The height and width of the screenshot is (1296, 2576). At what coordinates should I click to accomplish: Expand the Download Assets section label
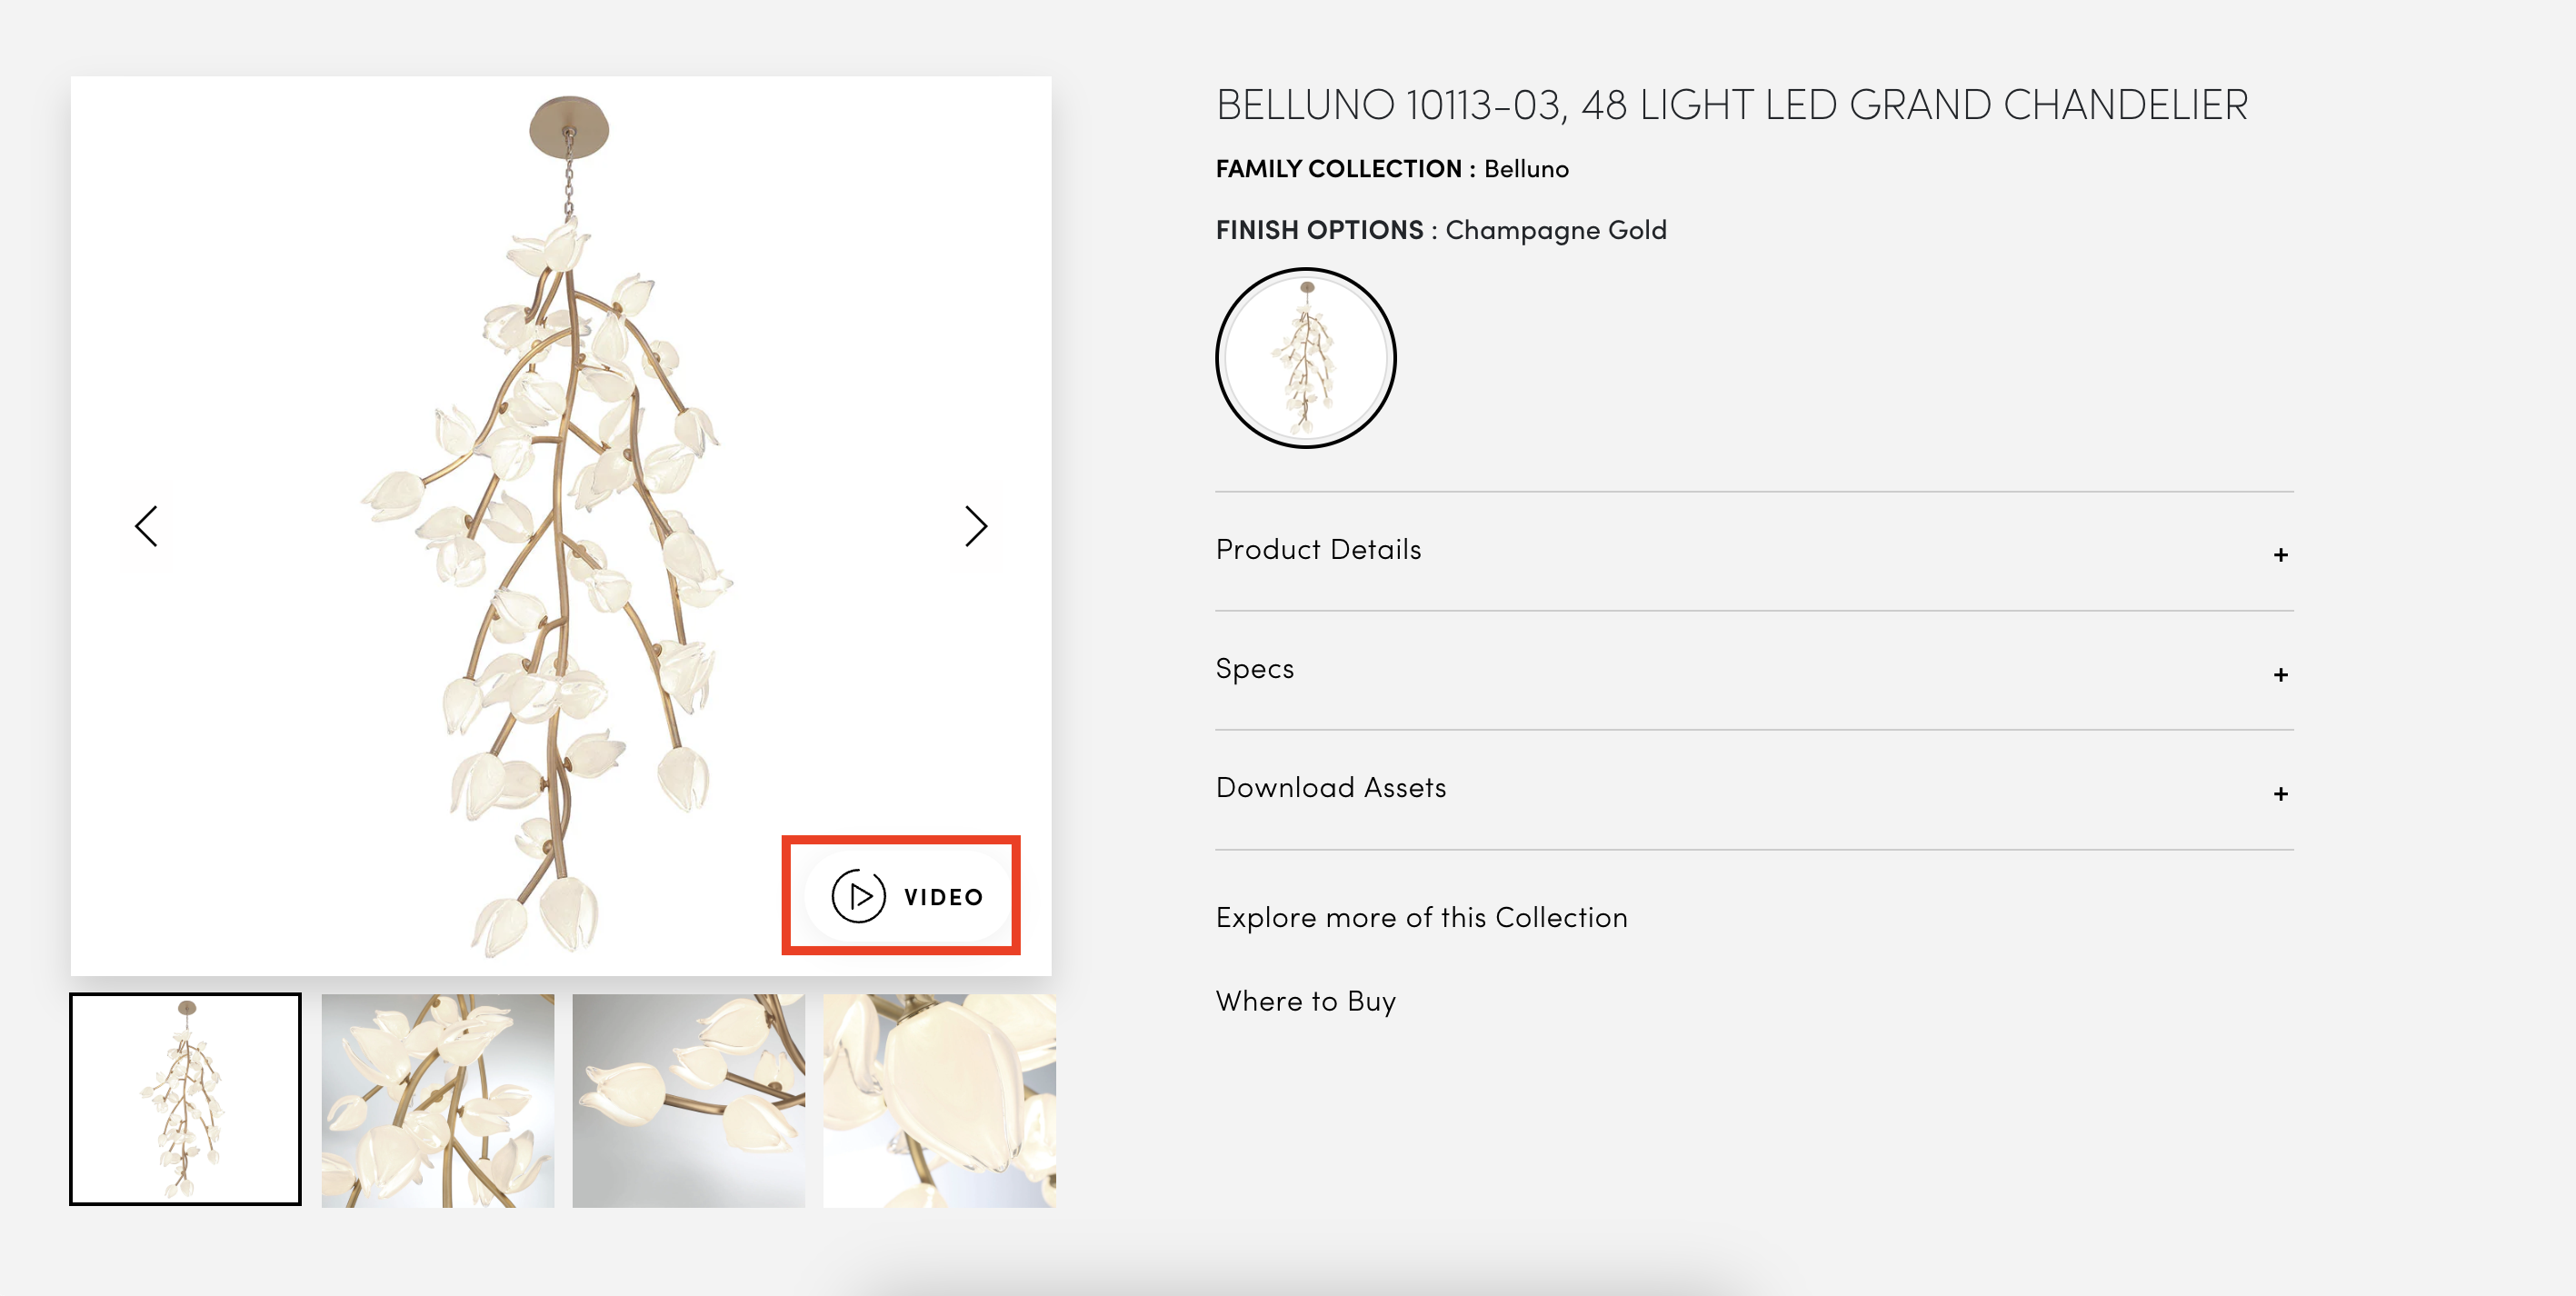click(x=1330, y=788)
